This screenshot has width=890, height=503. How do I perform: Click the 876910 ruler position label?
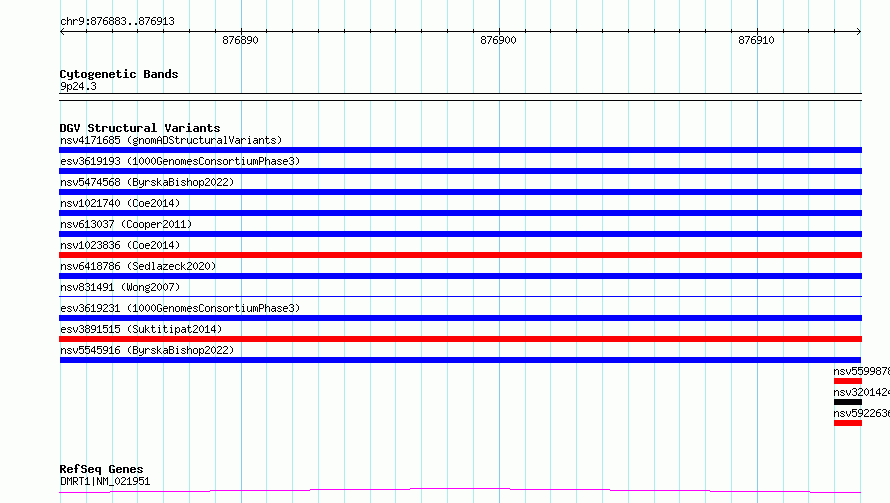pyautogui.click(x=756, y=40)
